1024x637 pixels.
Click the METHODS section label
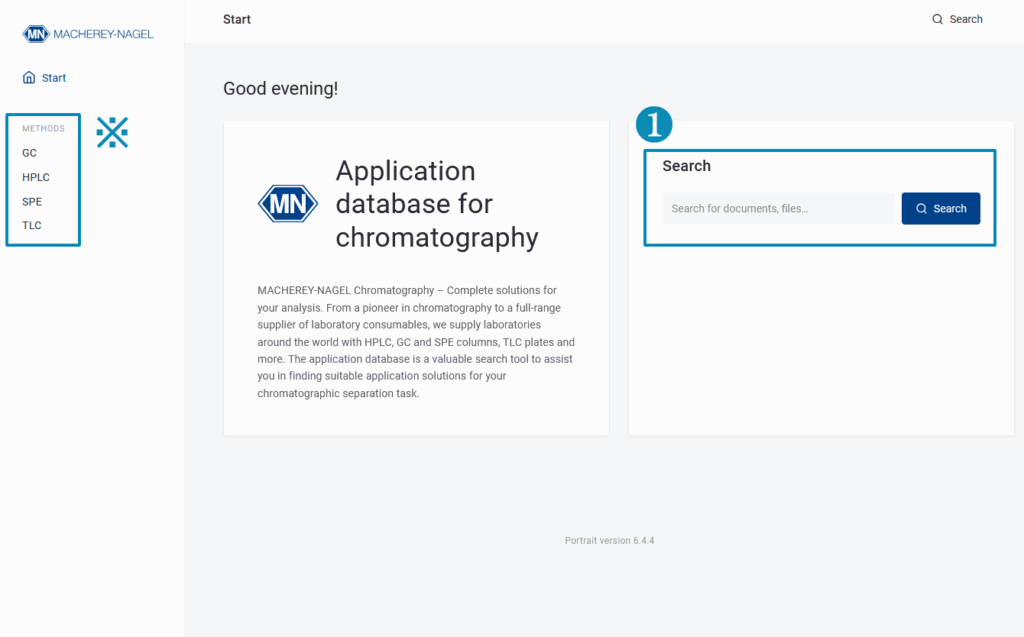pyautogui.click(x=43, y=128)
